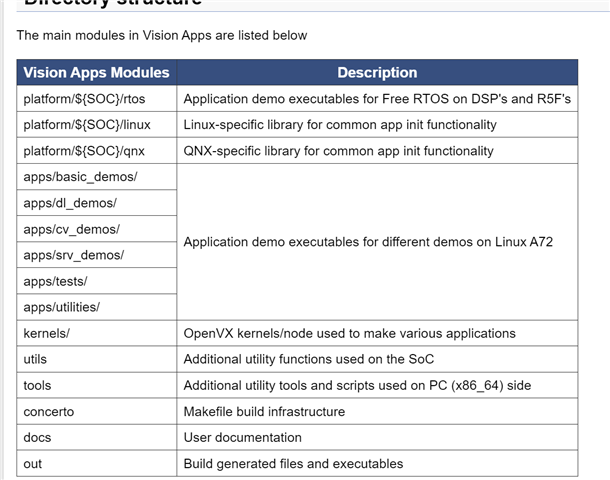Click the Free RTOS on DSP's description

377,99
